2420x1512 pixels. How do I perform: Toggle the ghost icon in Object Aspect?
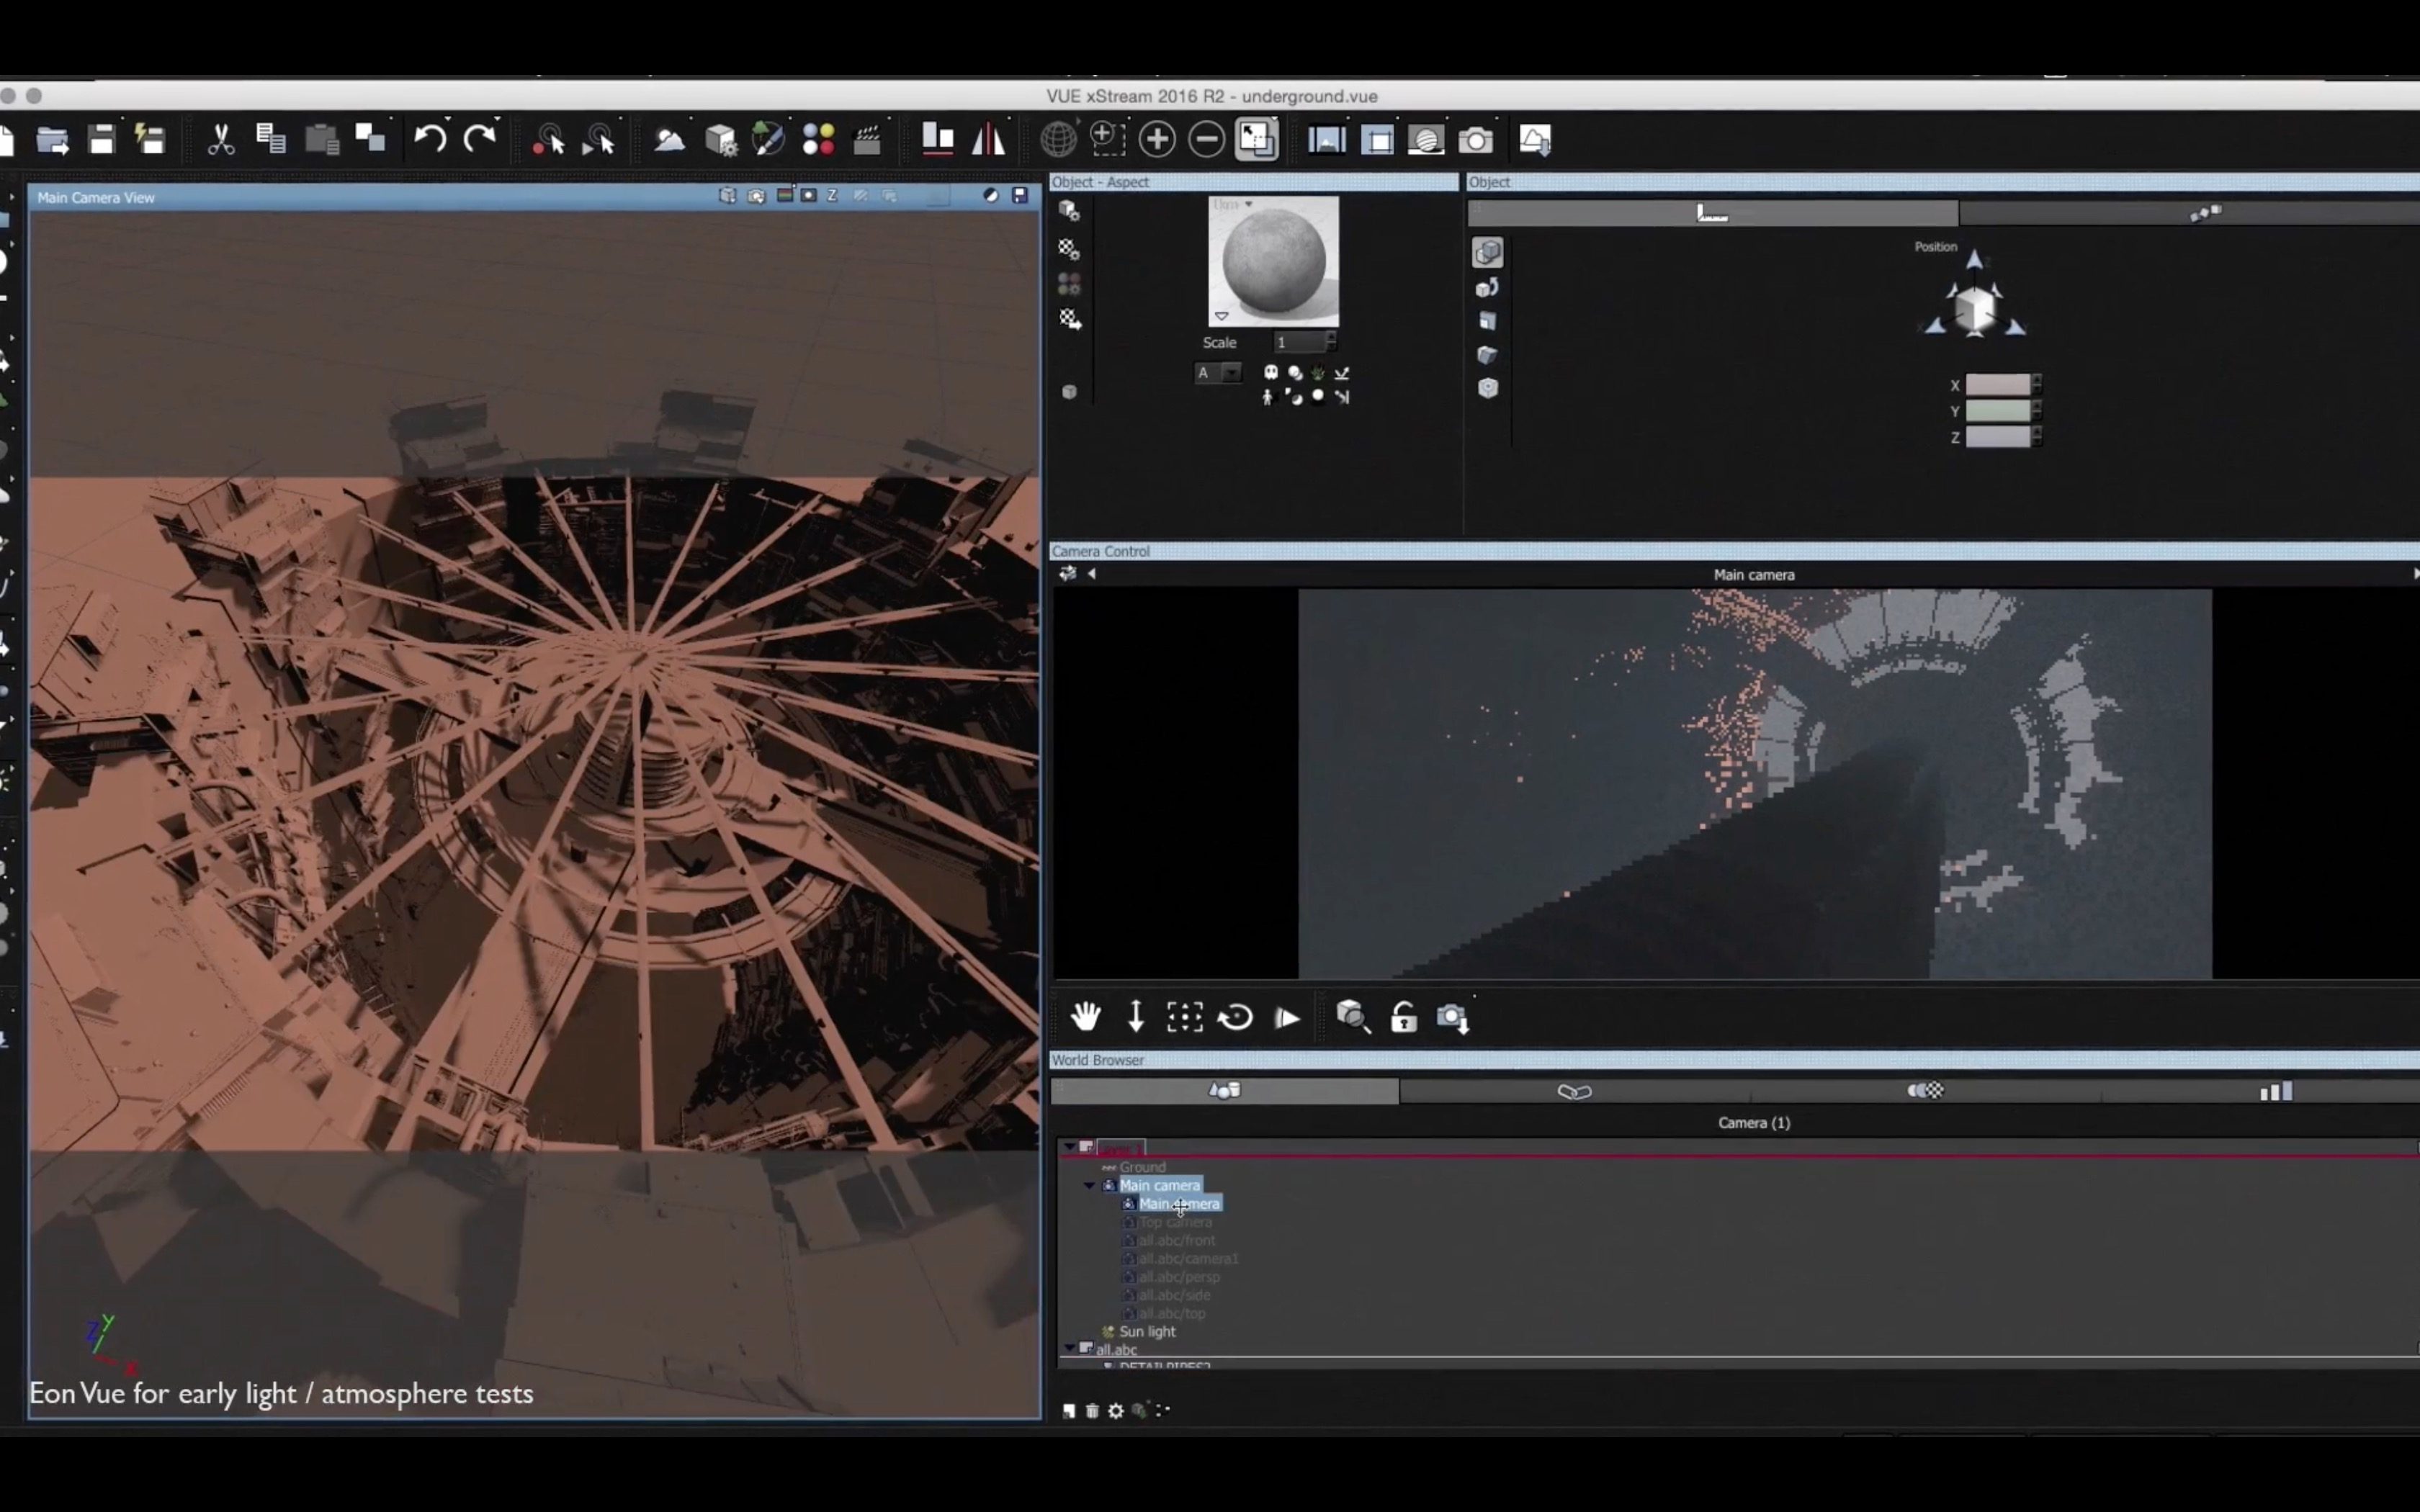point(1271,373)
